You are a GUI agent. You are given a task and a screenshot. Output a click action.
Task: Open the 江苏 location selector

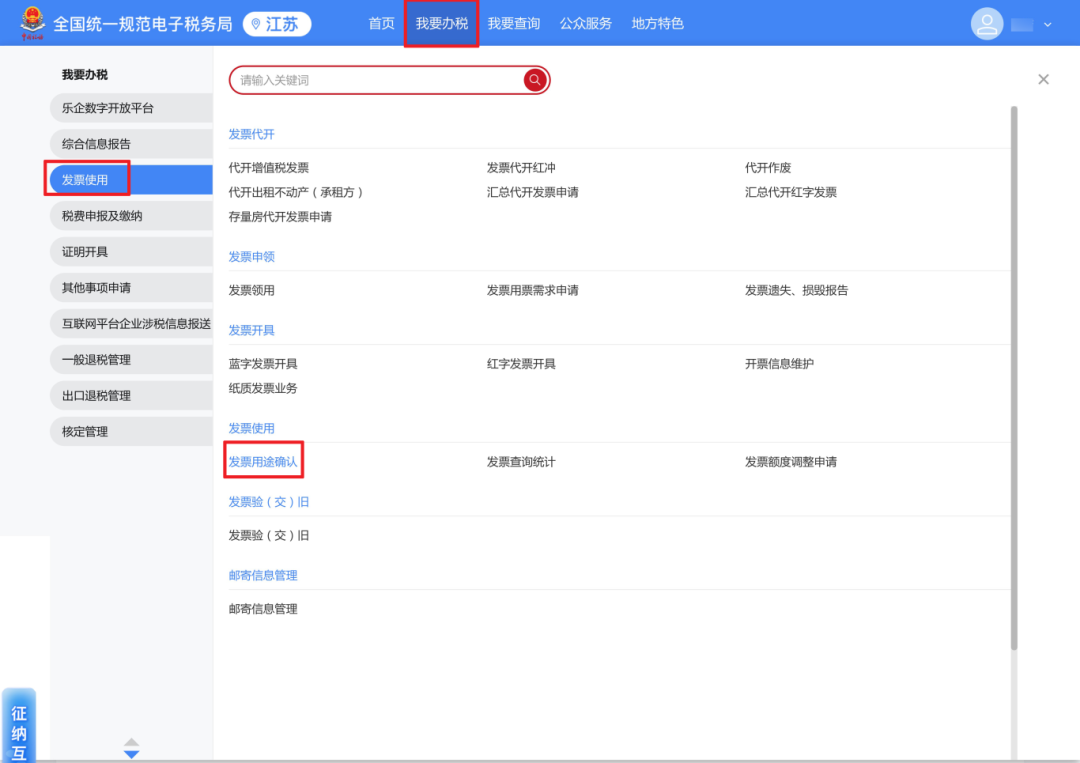pyautogui.click(x=277, y=24)
